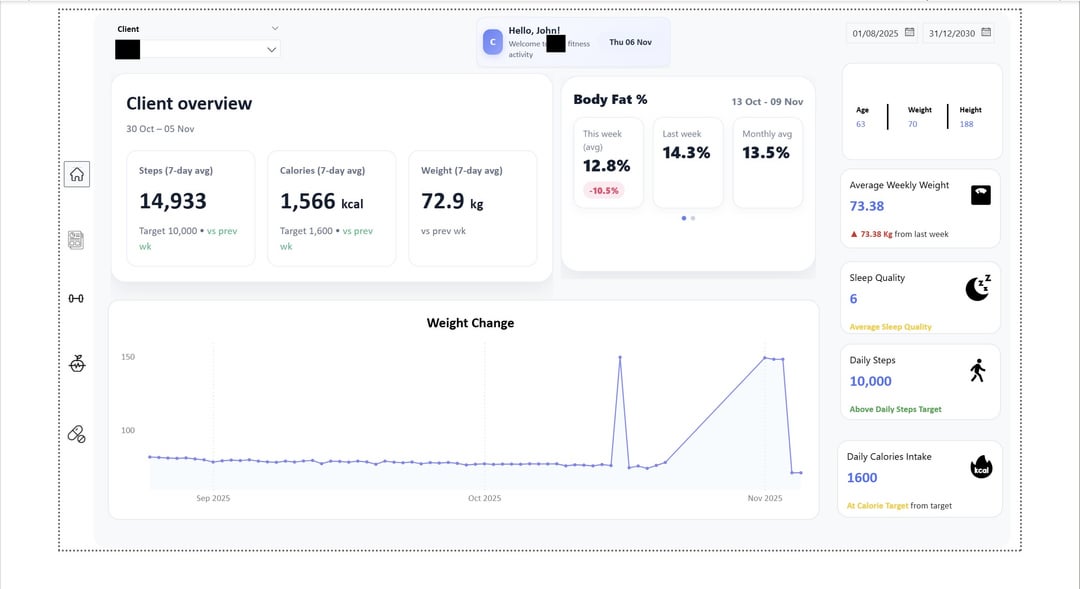Click the weighing scale icon
Viewport: 1080px width, 589px height.
[980, 195]
